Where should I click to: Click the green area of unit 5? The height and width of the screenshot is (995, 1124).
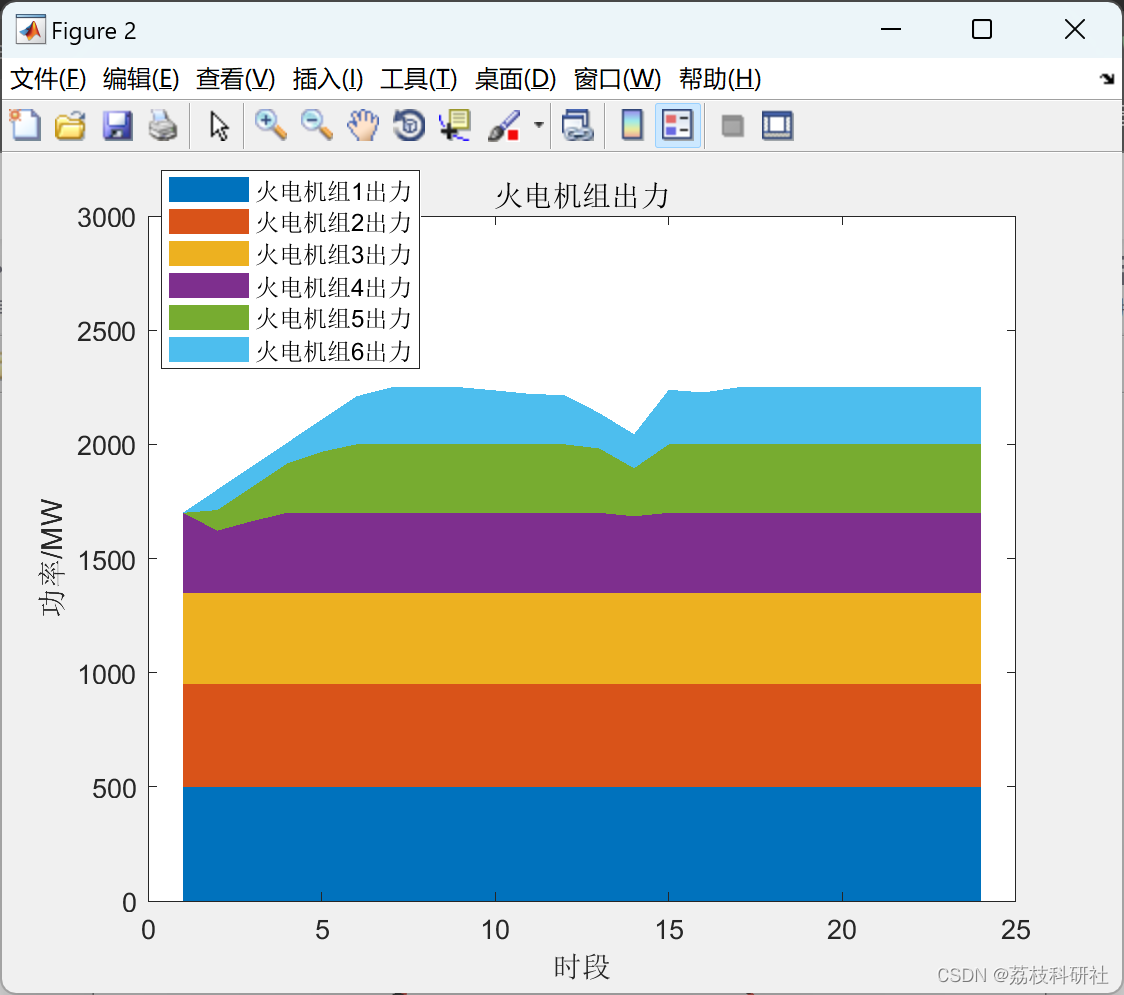pyautogui.click(x=581, y=478)
